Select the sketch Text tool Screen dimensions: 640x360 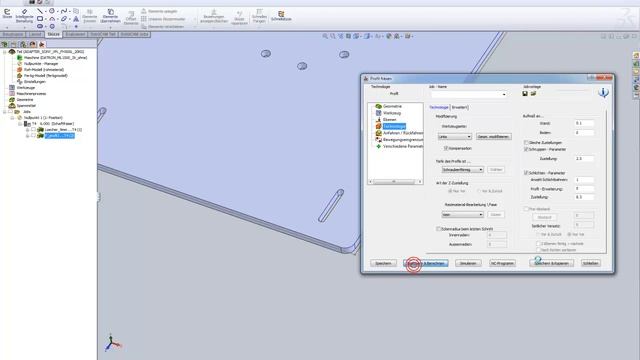[76, 19]
